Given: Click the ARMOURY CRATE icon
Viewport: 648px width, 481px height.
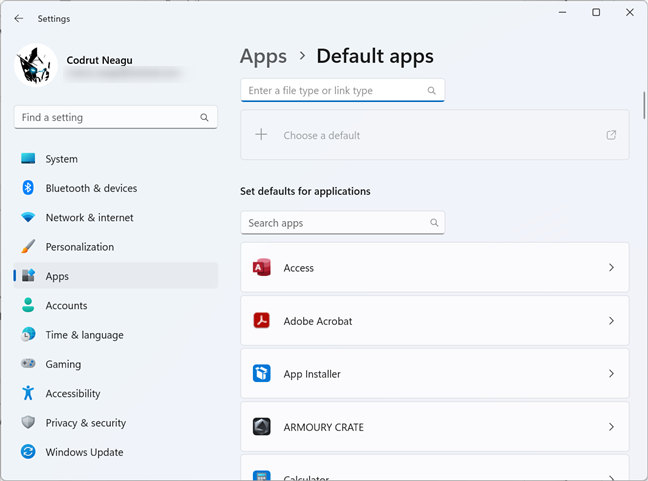Looking at the screenshot, I should point(262,427).
